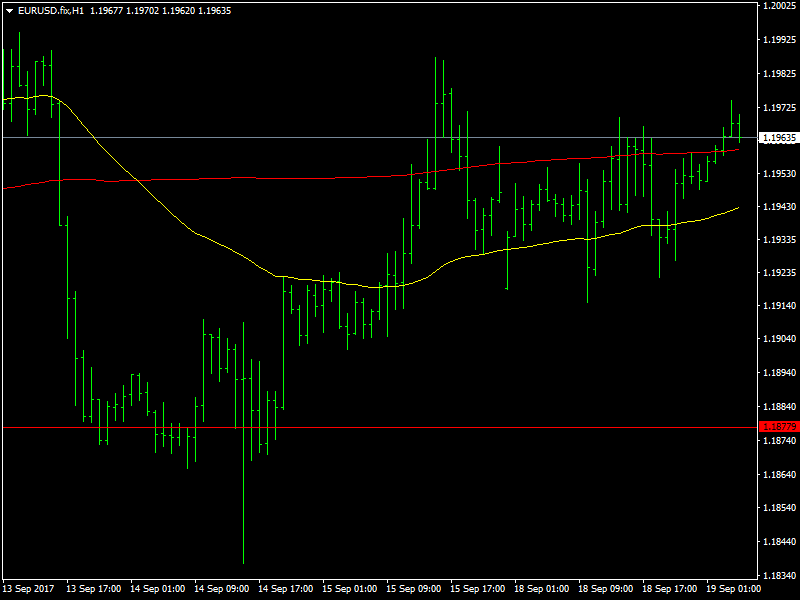Click the 1.18340 price scale value

point(779,576)
